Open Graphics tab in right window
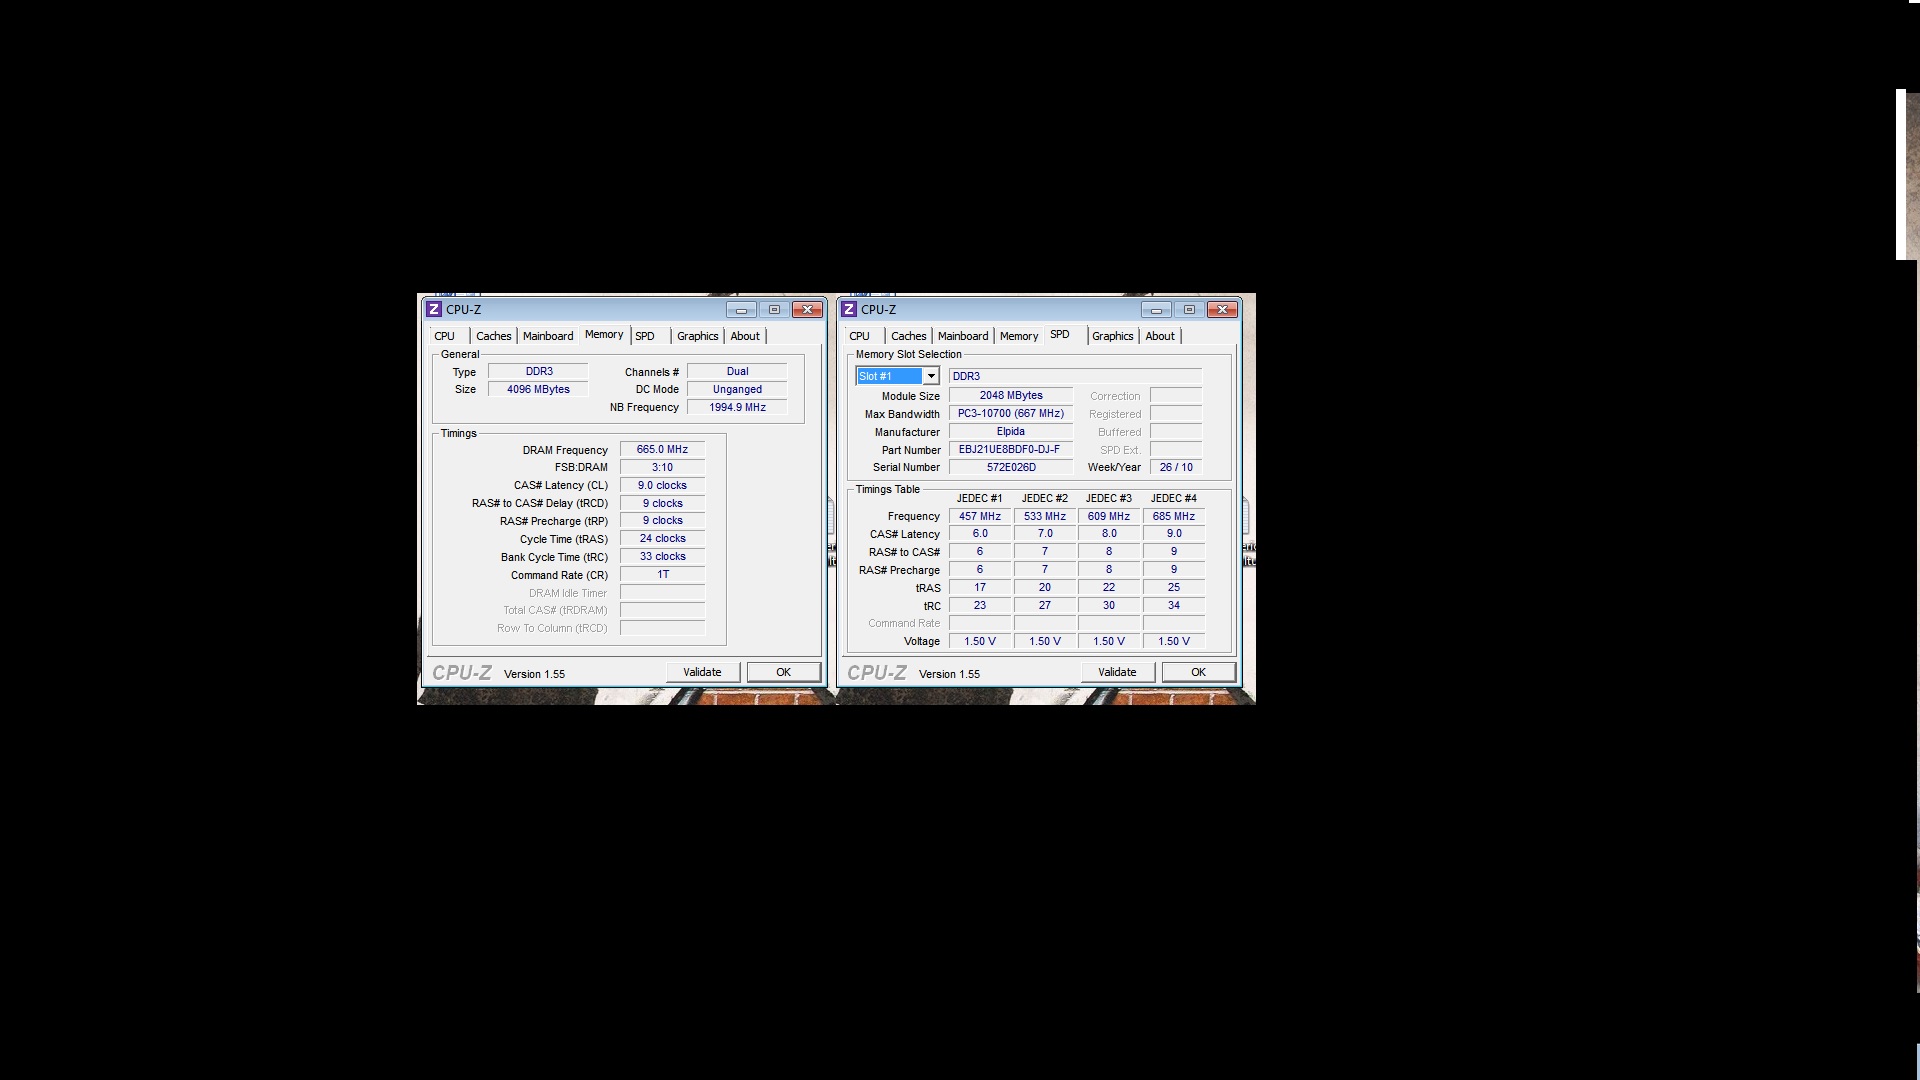This screenshot has width=1920, height=1080. [x=1112, y=336]
